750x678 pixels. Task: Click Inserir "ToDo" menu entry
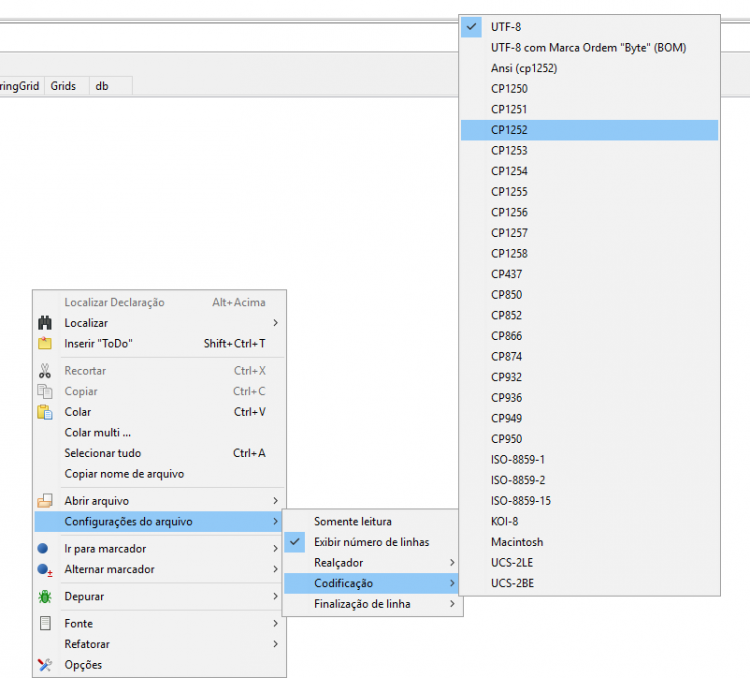click(159, 344)
